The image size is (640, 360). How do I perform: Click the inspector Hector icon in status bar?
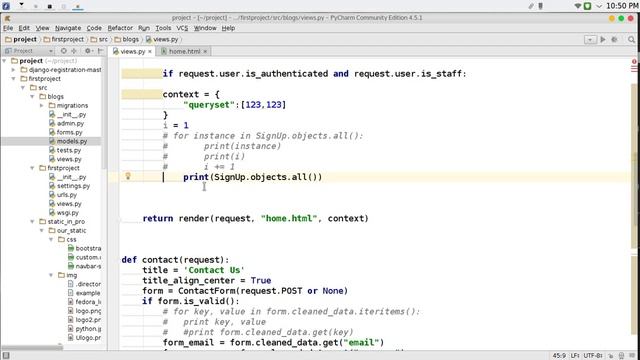point(621,356)
